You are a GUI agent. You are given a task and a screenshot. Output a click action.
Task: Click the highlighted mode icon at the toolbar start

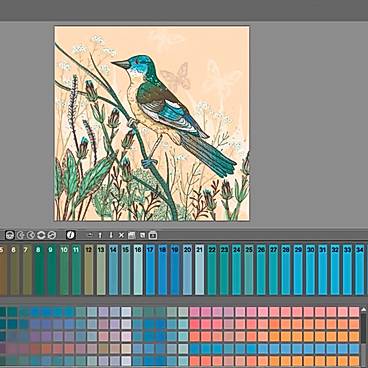coord(9,235)
